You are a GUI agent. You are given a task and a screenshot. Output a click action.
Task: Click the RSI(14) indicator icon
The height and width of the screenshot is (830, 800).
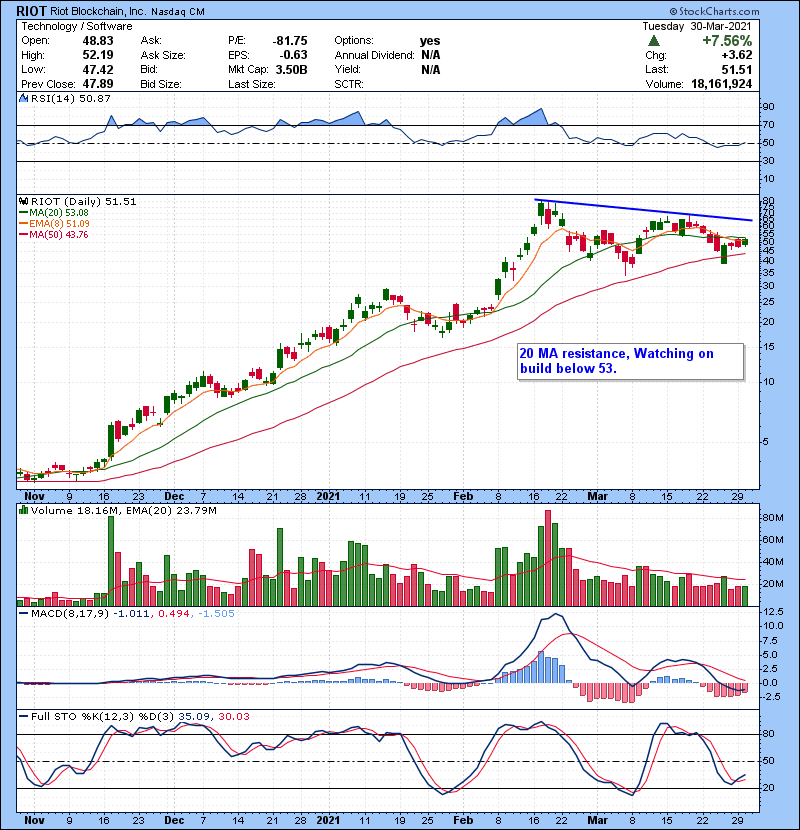coord(23,98)
